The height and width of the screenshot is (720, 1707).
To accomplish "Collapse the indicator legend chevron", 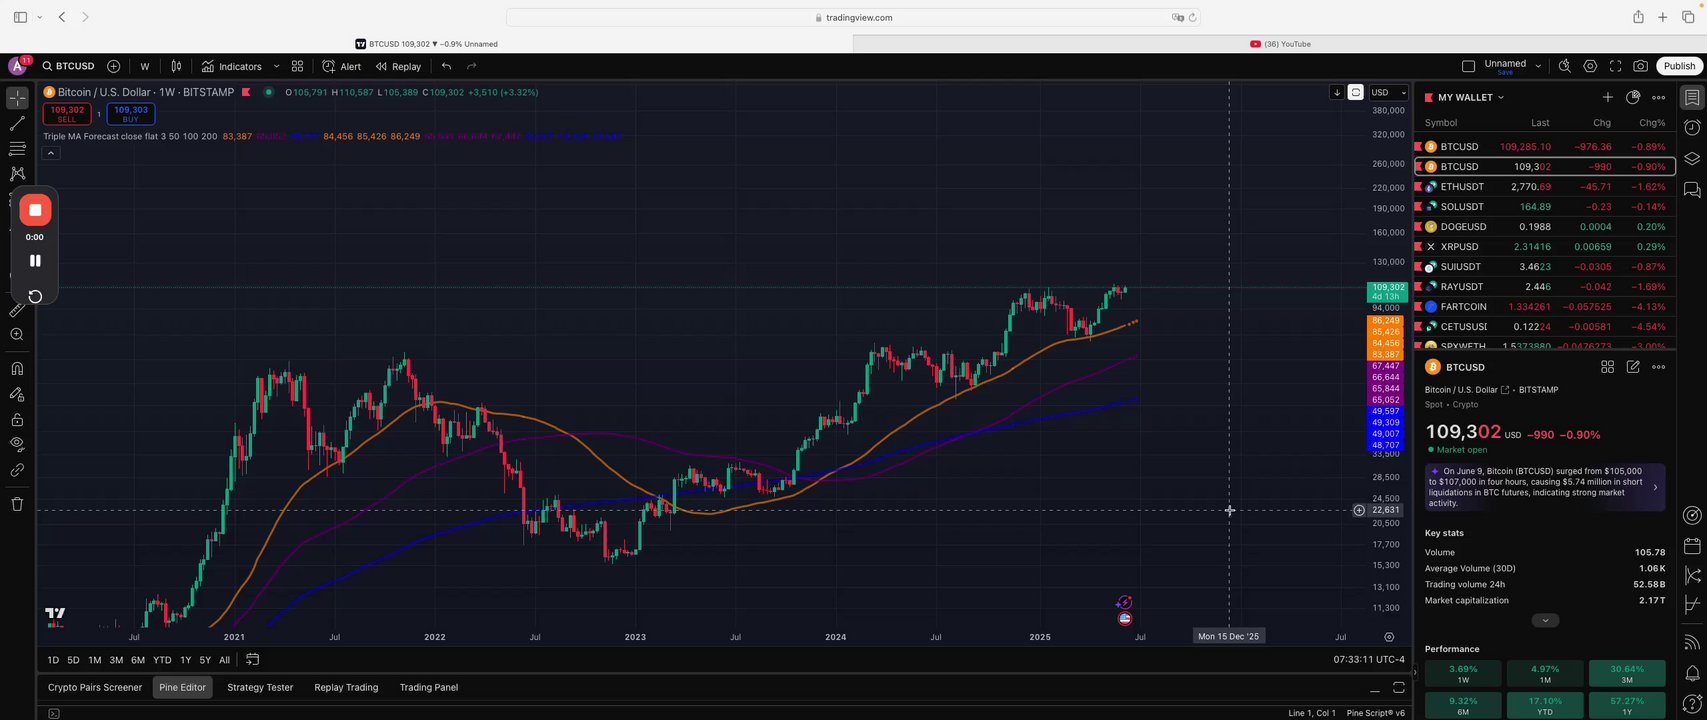I will coord(51,153).
